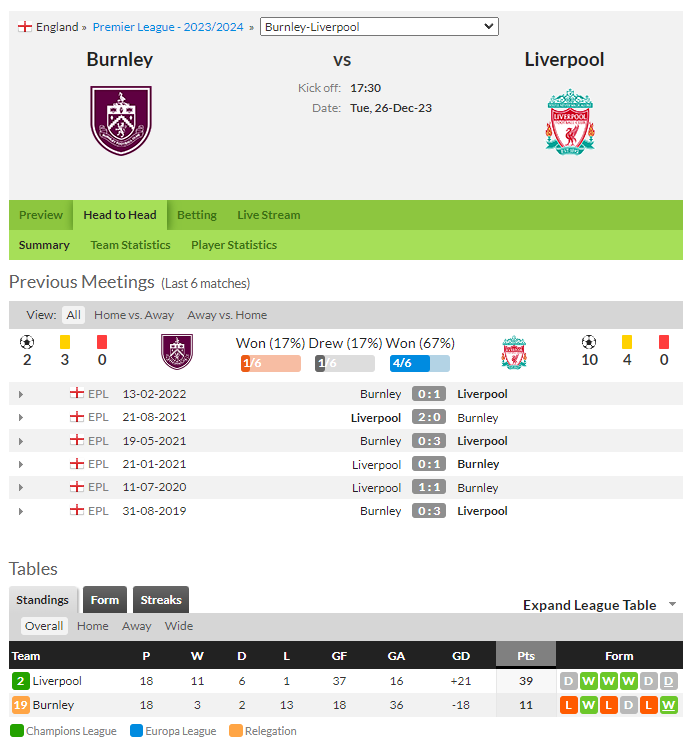
Task: Click the blue 4/6 Liverpool win bar
Action: tap(419, 363)
